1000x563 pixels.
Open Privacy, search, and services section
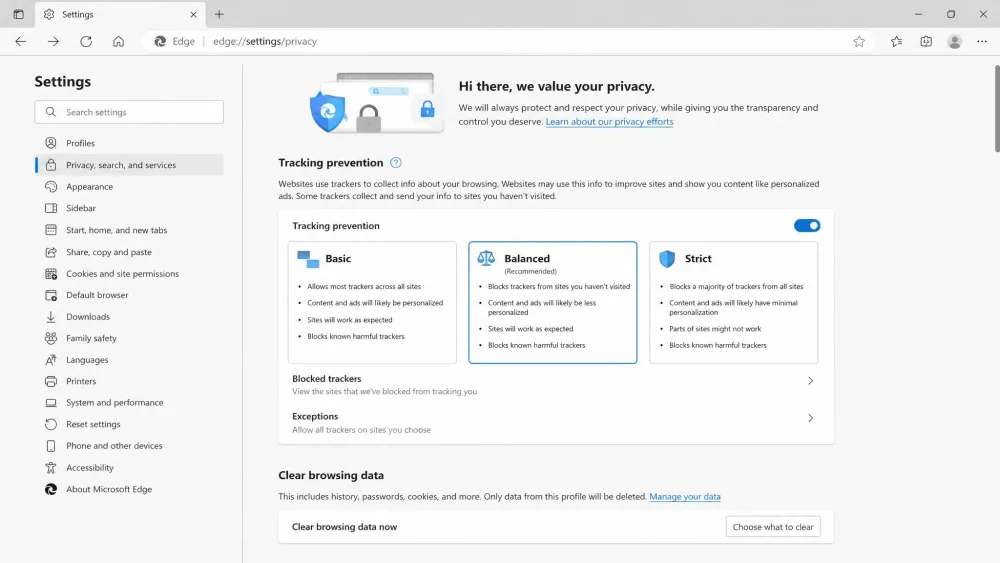tap(129, 165)
